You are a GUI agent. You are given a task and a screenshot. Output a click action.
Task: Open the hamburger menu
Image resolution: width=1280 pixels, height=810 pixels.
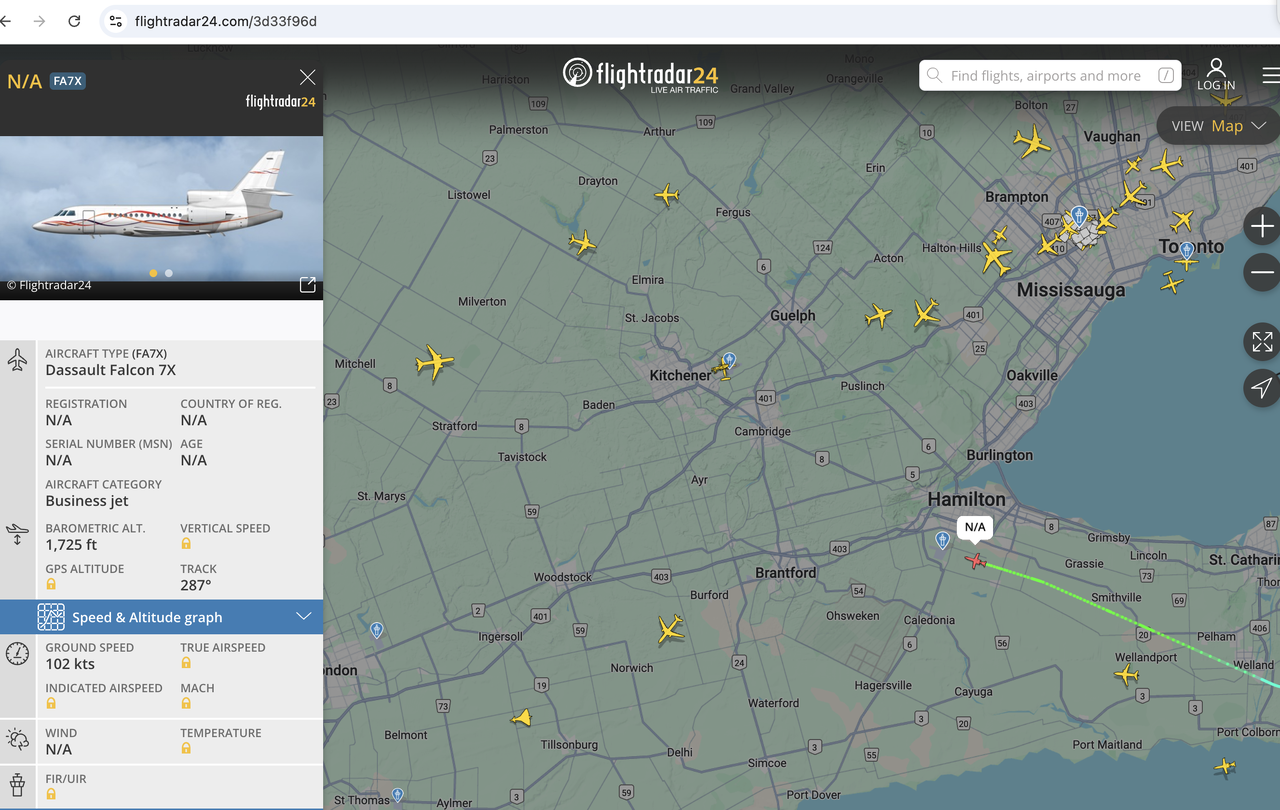click(1270, 75)
